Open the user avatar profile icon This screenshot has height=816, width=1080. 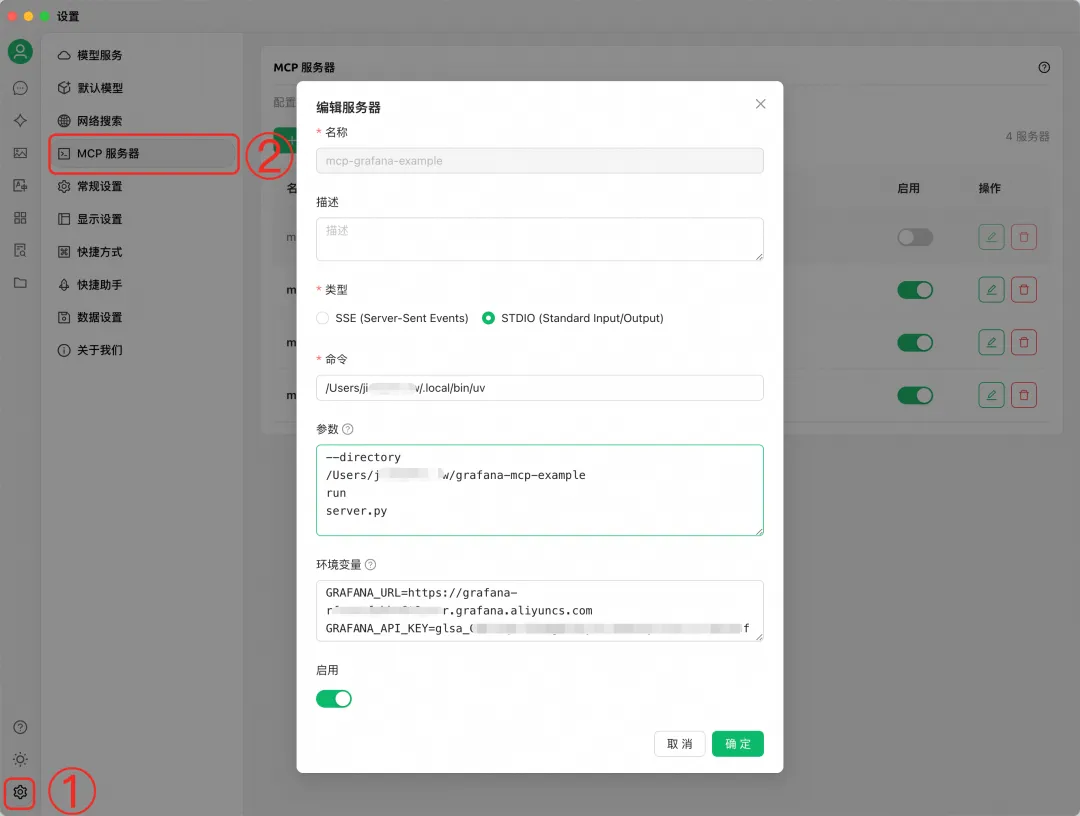tap(20, 52)
